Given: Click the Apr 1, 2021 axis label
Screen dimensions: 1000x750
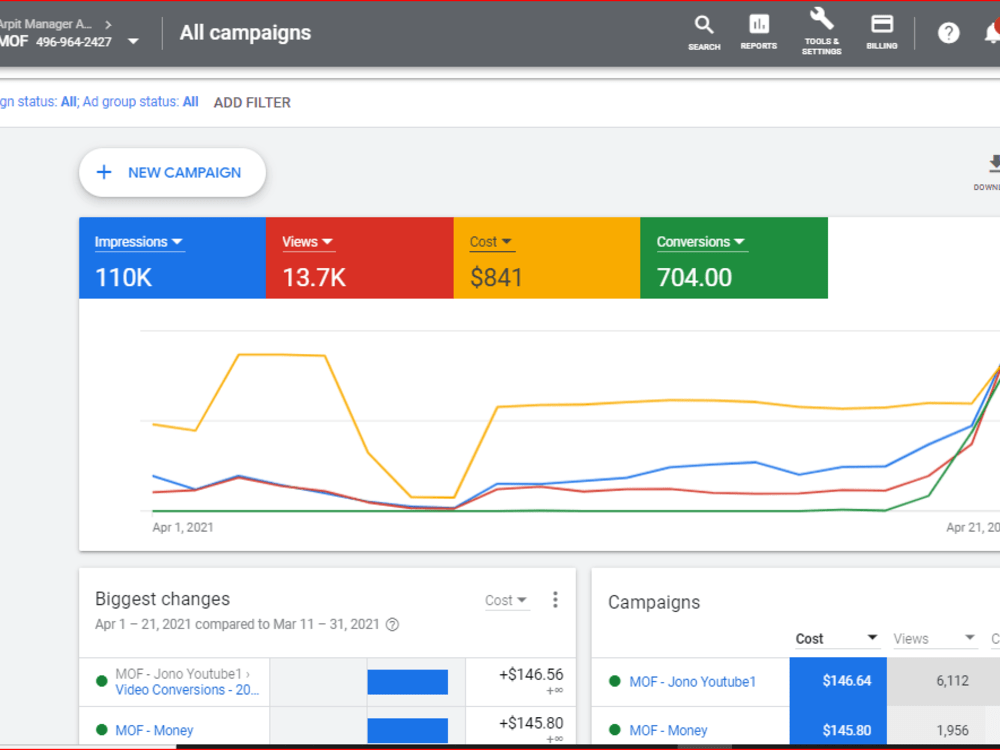Looking at the screenshot, I should pyautogui.click(x=183, y=527).
